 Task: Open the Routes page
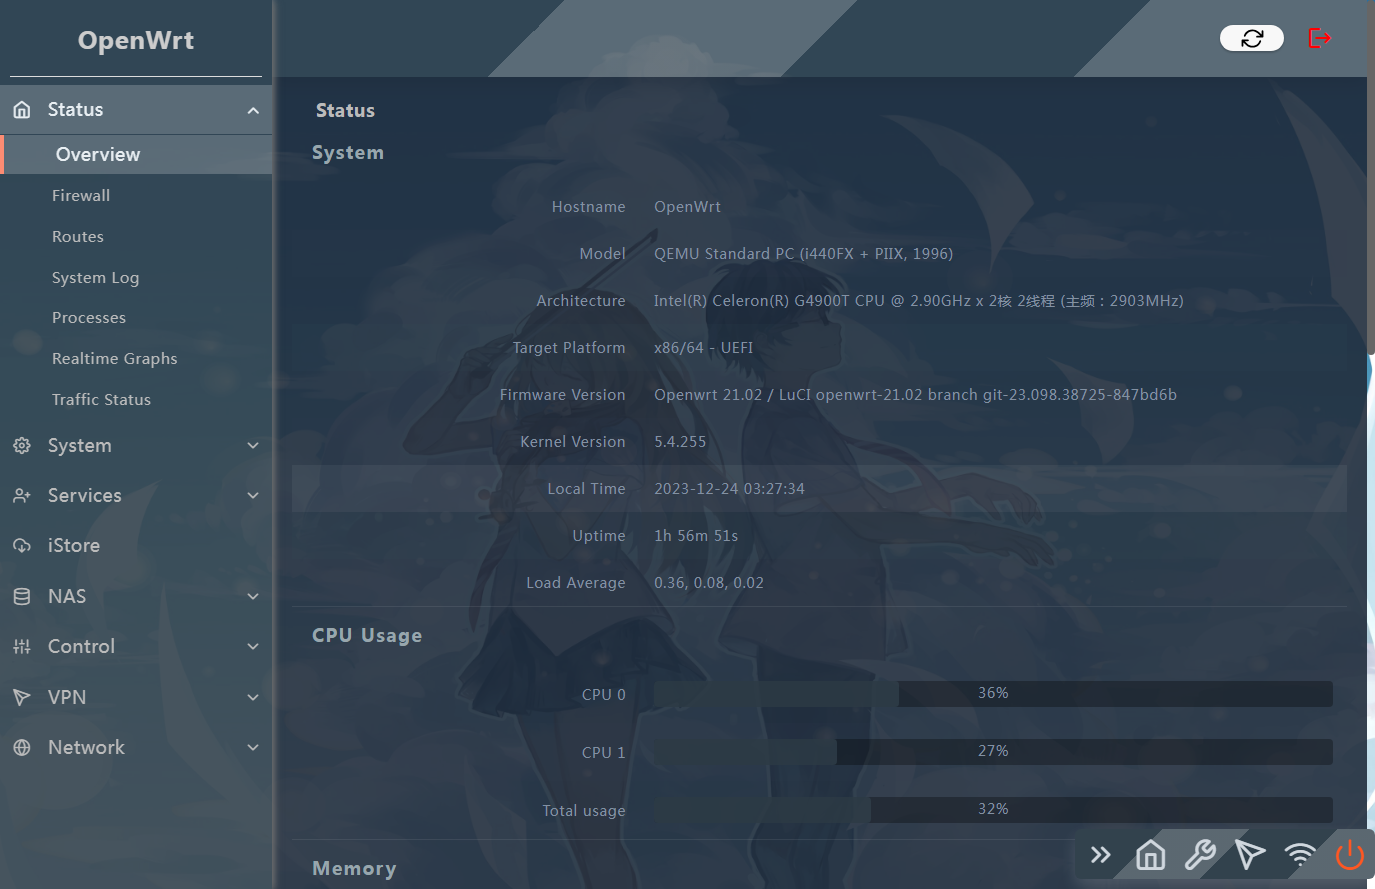tap(78, 237)
